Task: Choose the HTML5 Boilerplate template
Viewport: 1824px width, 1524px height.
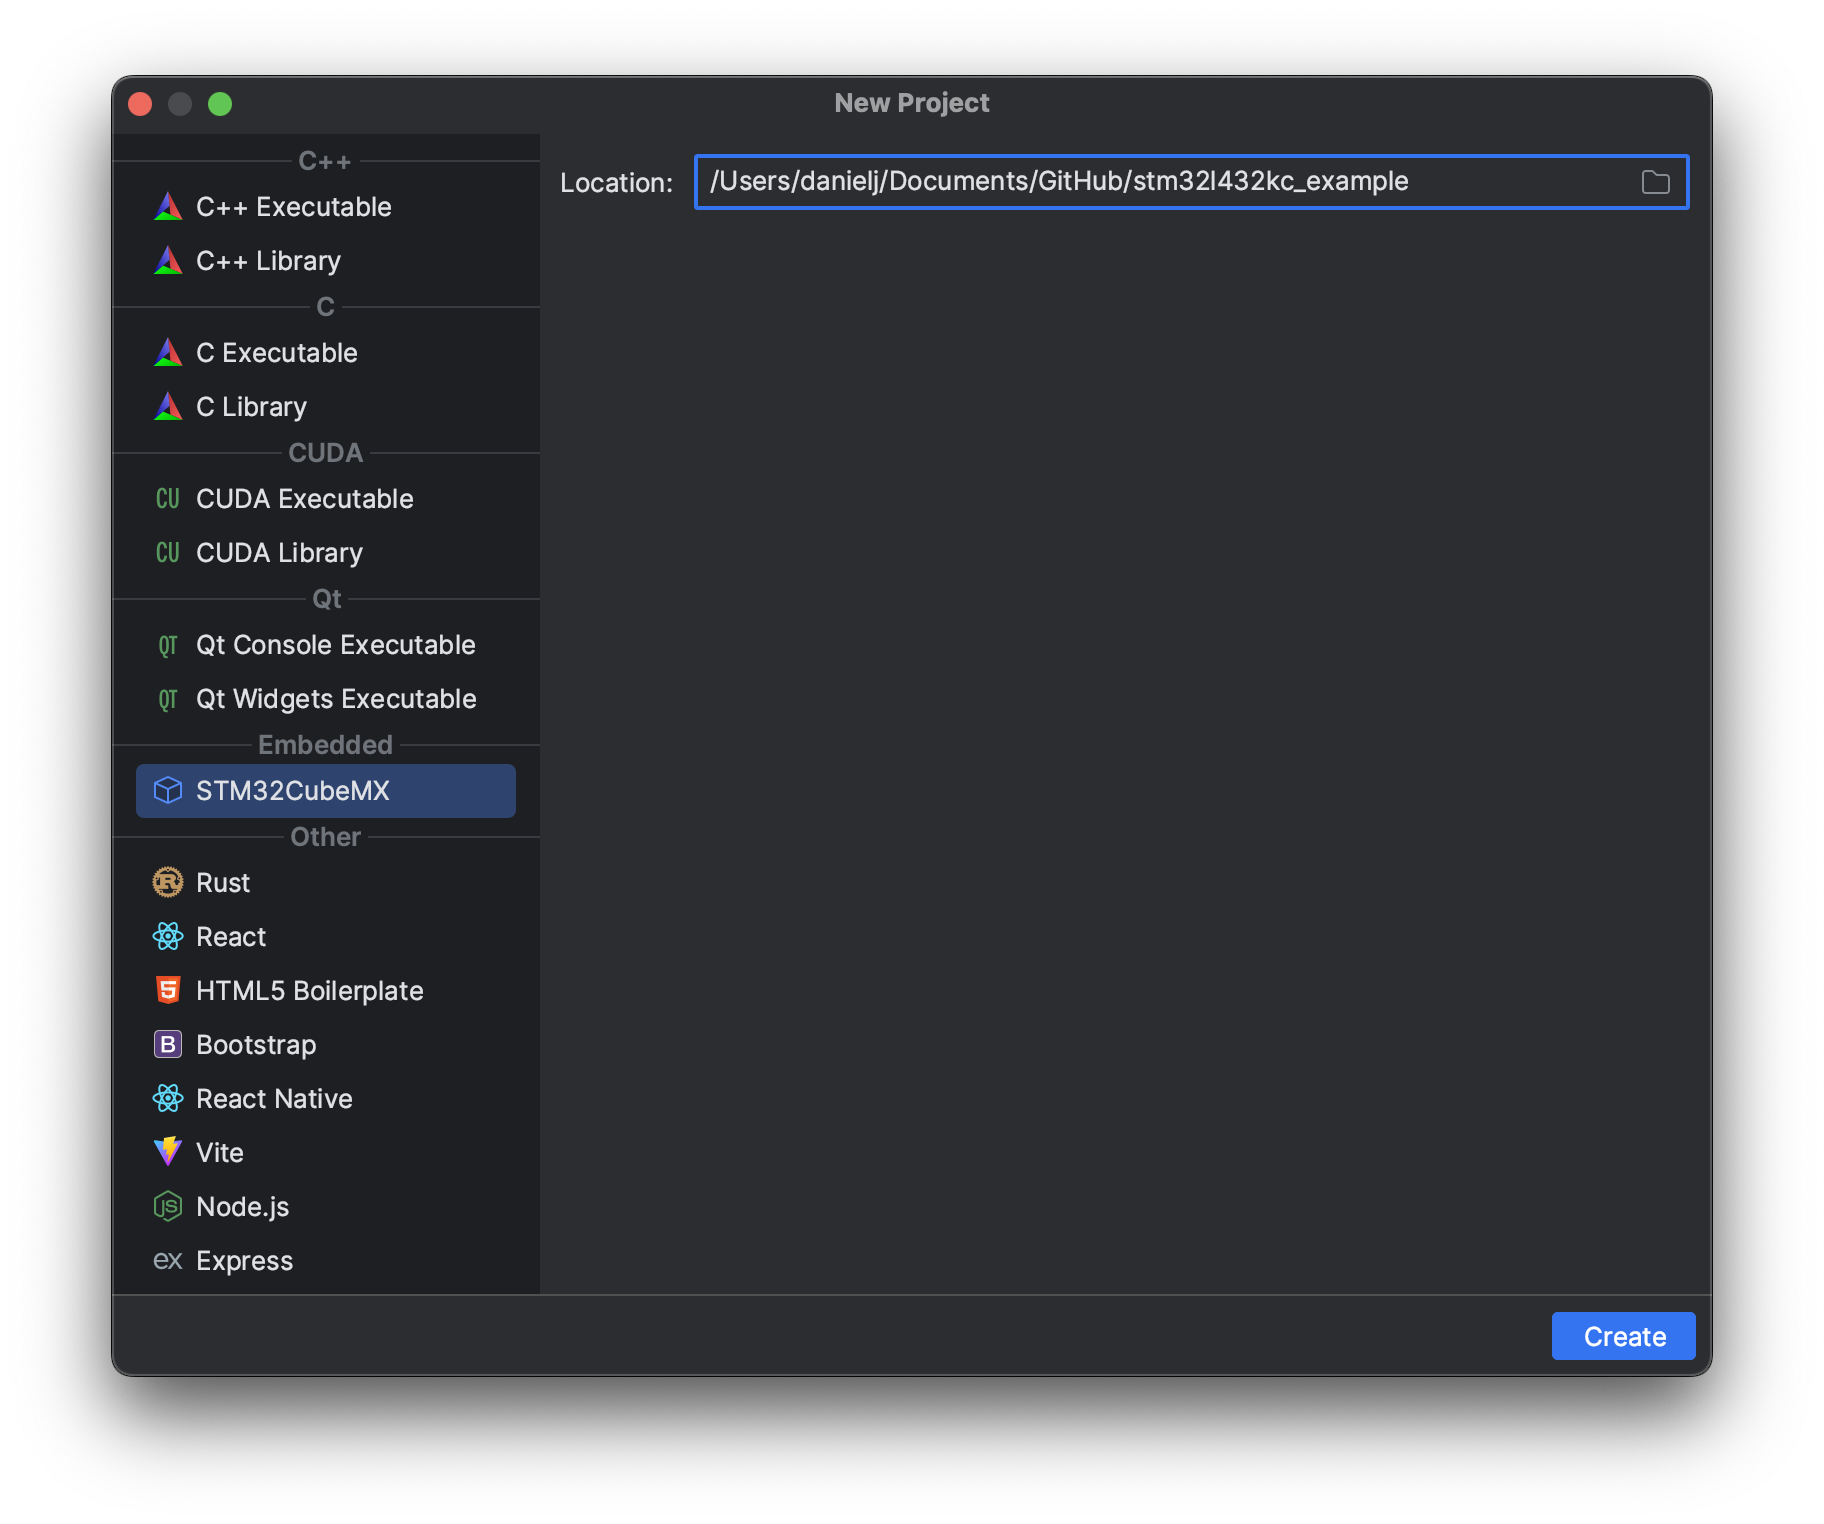Action: [309, 990]
